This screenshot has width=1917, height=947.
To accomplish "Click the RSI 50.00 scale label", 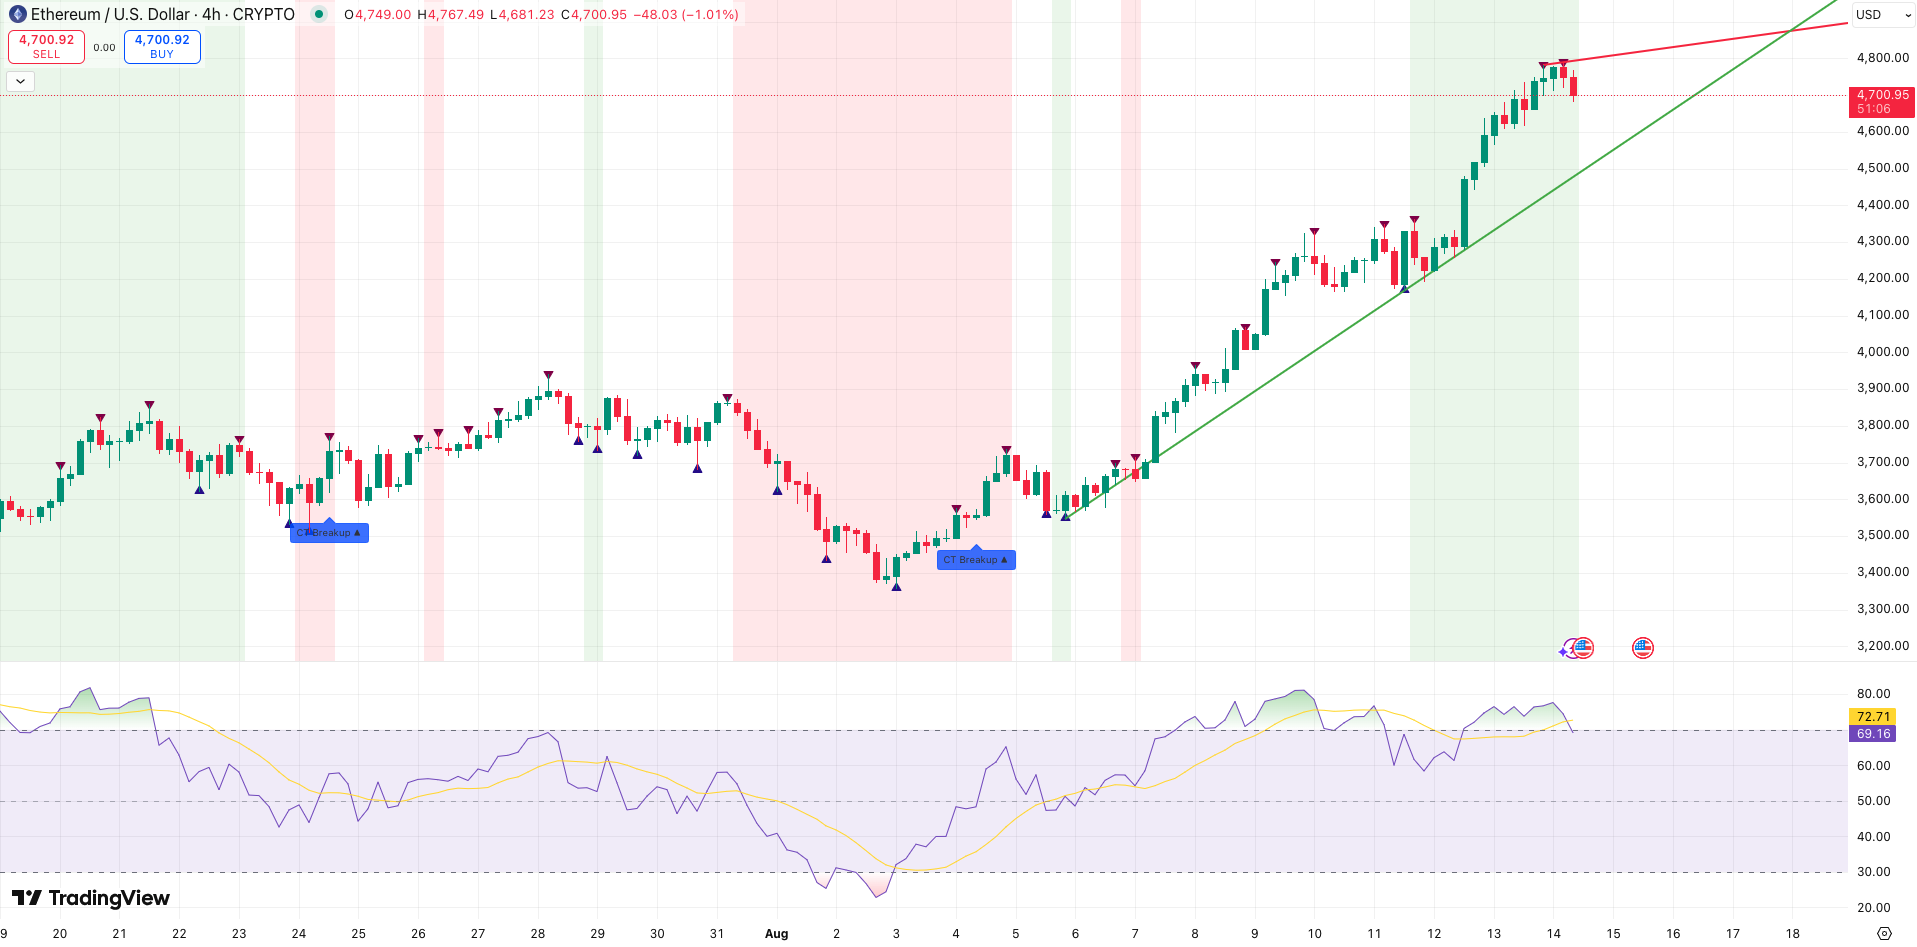I will (1873, 801).
